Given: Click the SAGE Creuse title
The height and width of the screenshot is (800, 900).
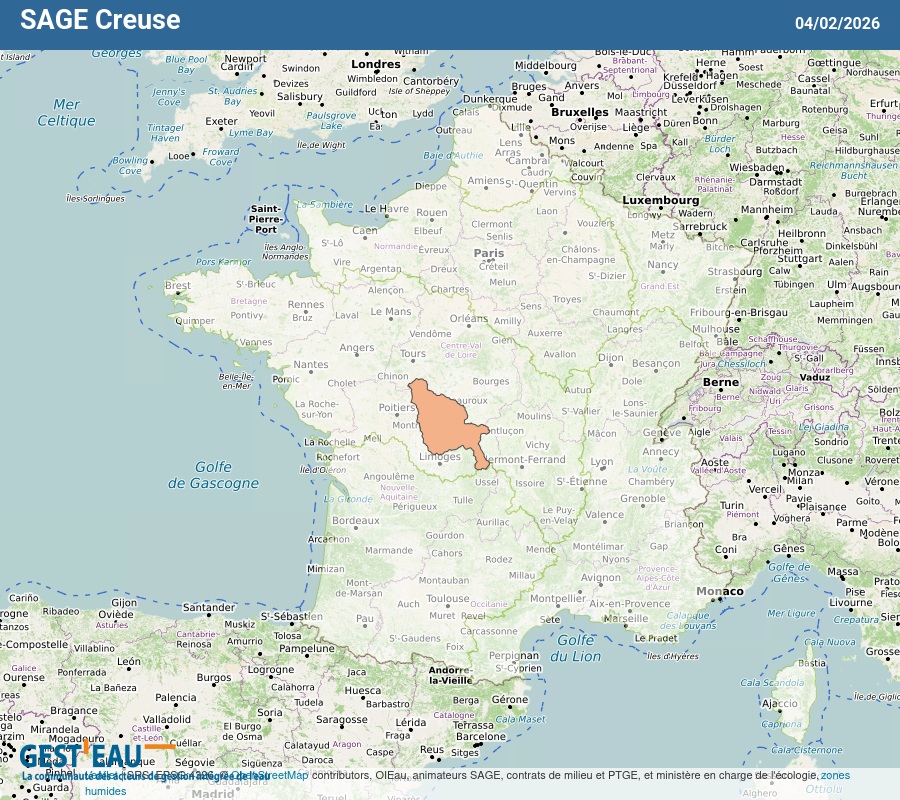Looking at the screenshot, I should coord(100,20).
